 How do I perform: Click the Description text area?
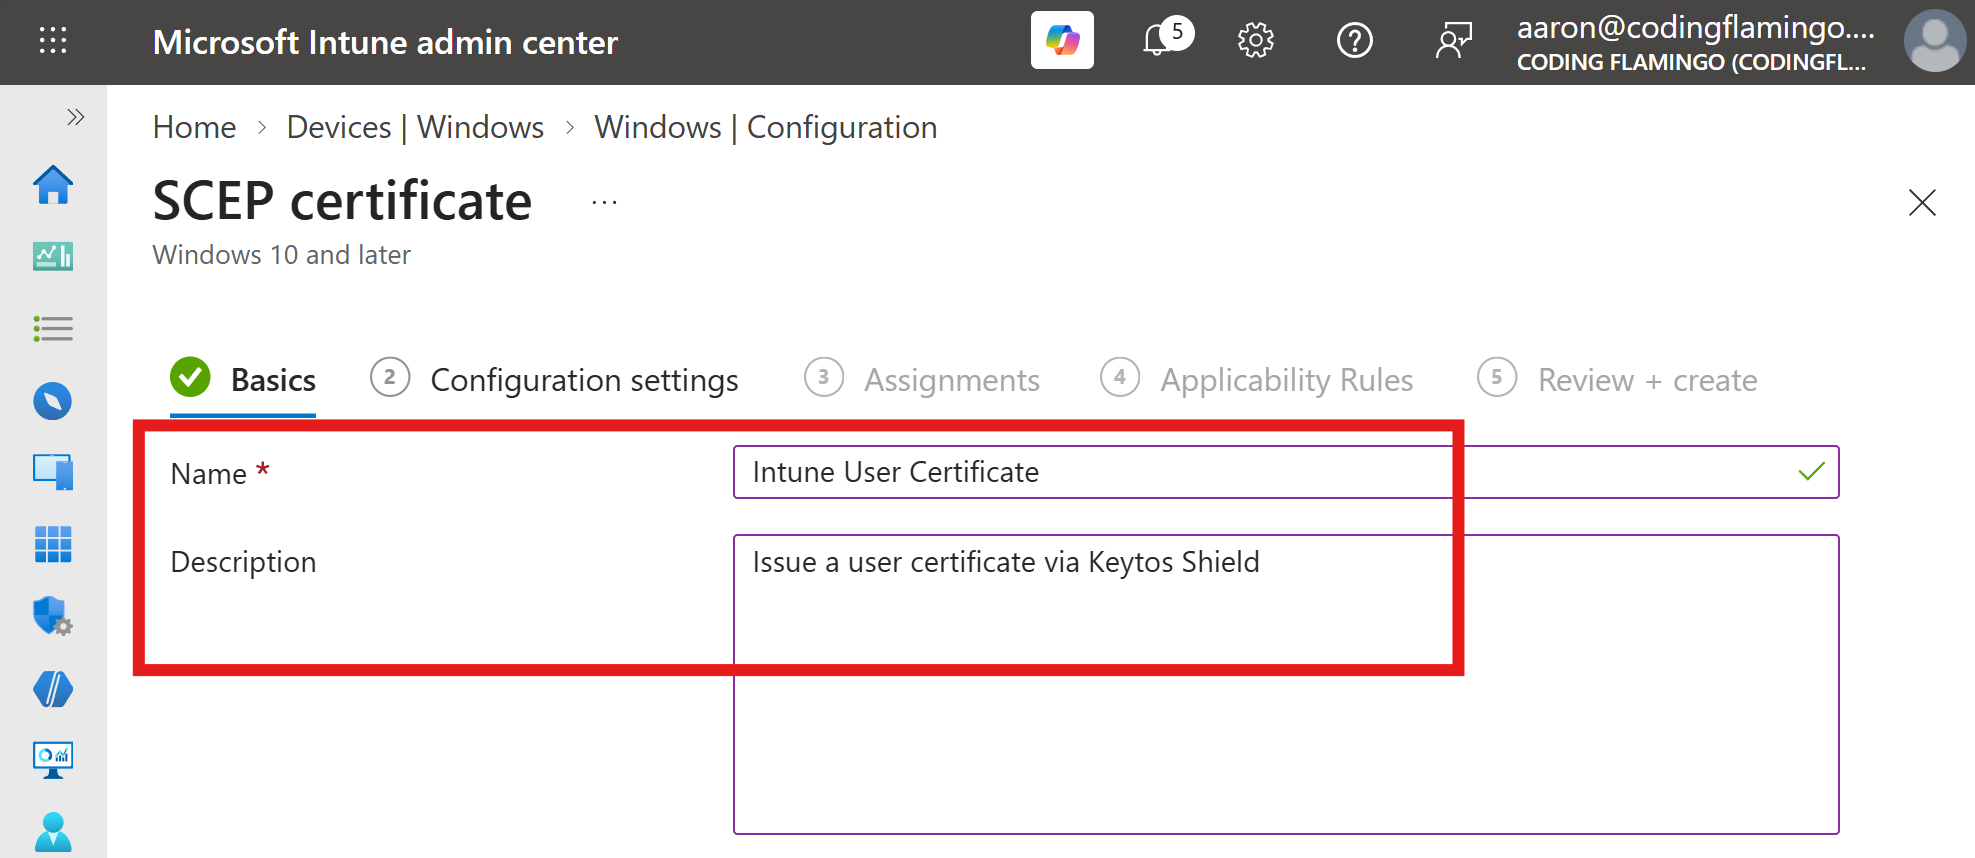pyautogui.click(x=1286, y=684)
